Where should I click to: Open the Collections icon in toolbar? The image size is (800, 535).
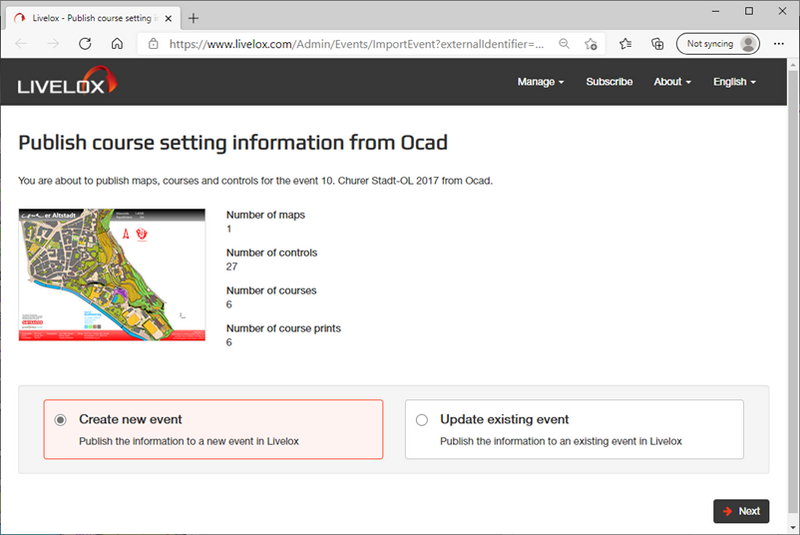click(x=658, y=44)
